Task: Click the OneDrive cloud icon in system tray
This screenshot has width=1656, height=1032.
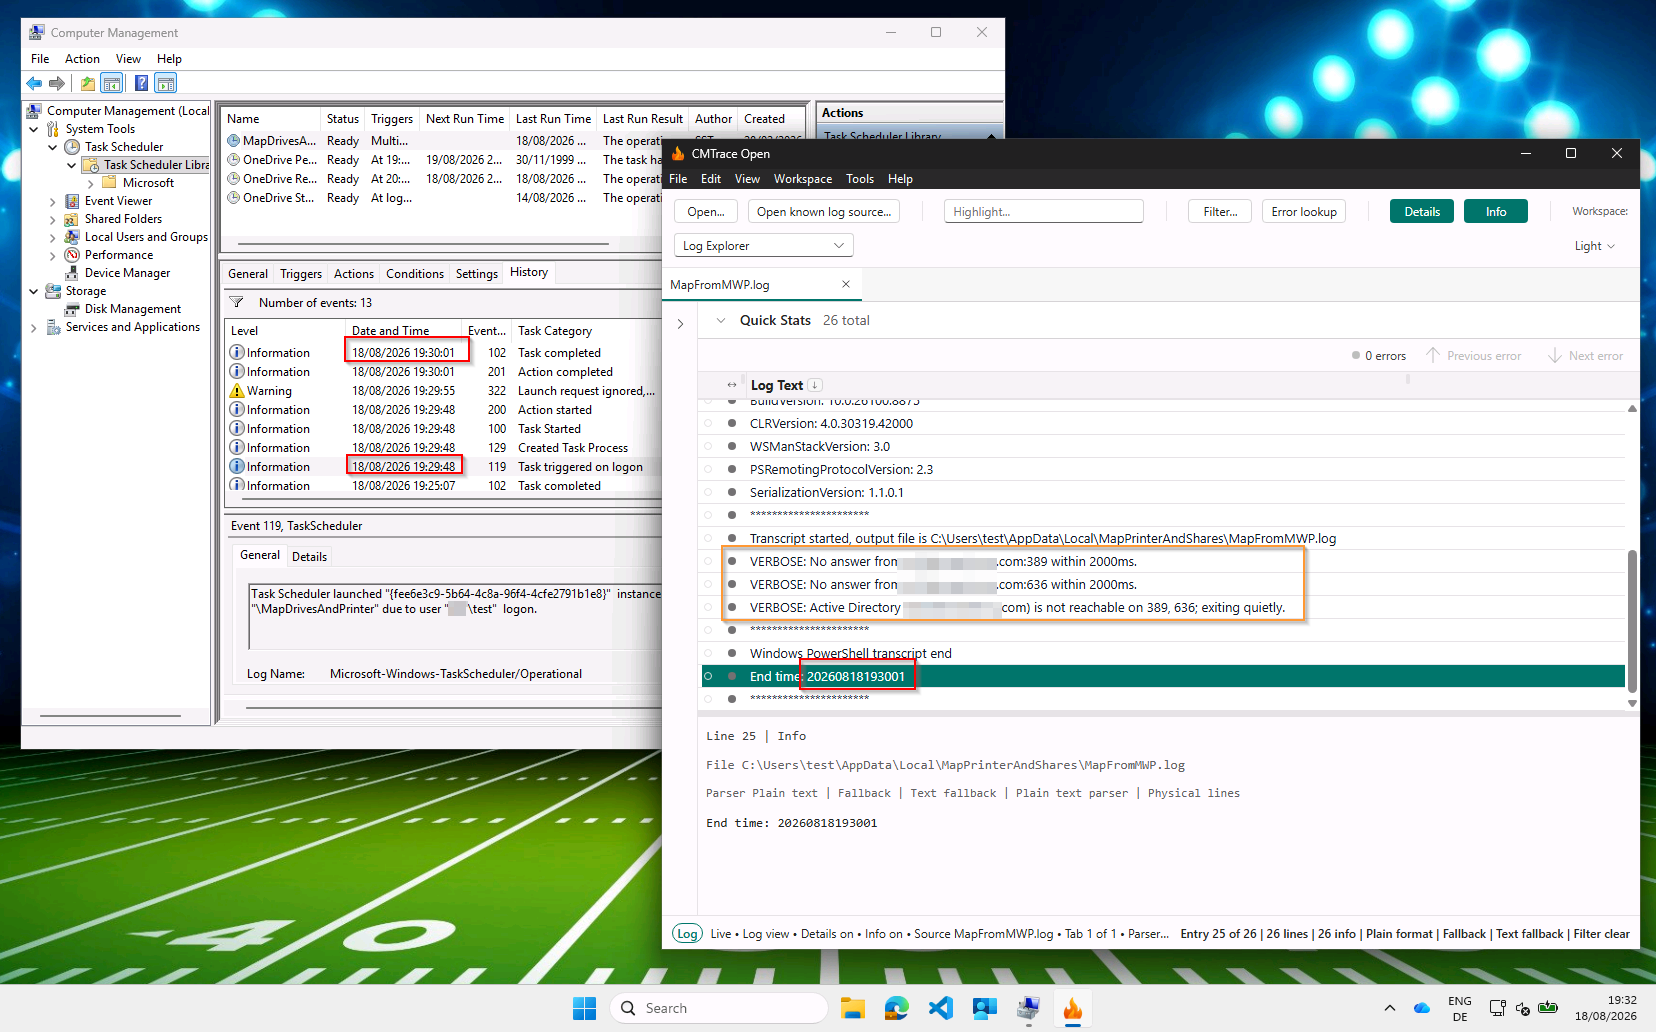Action: [1421, 1008]
